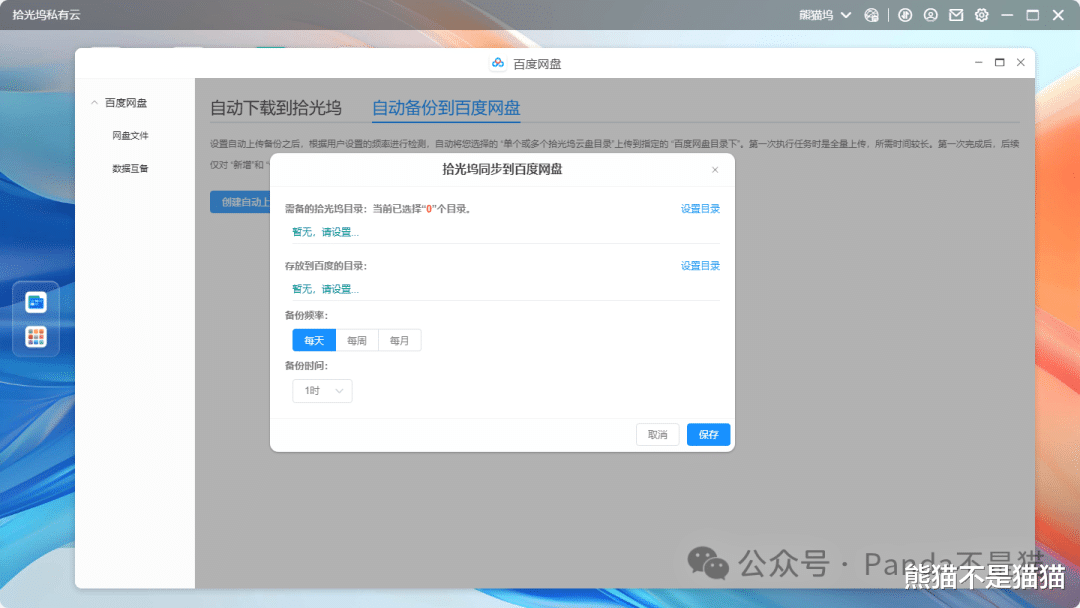Open the 备份时间 1时 dropdown

click(322, 391)
